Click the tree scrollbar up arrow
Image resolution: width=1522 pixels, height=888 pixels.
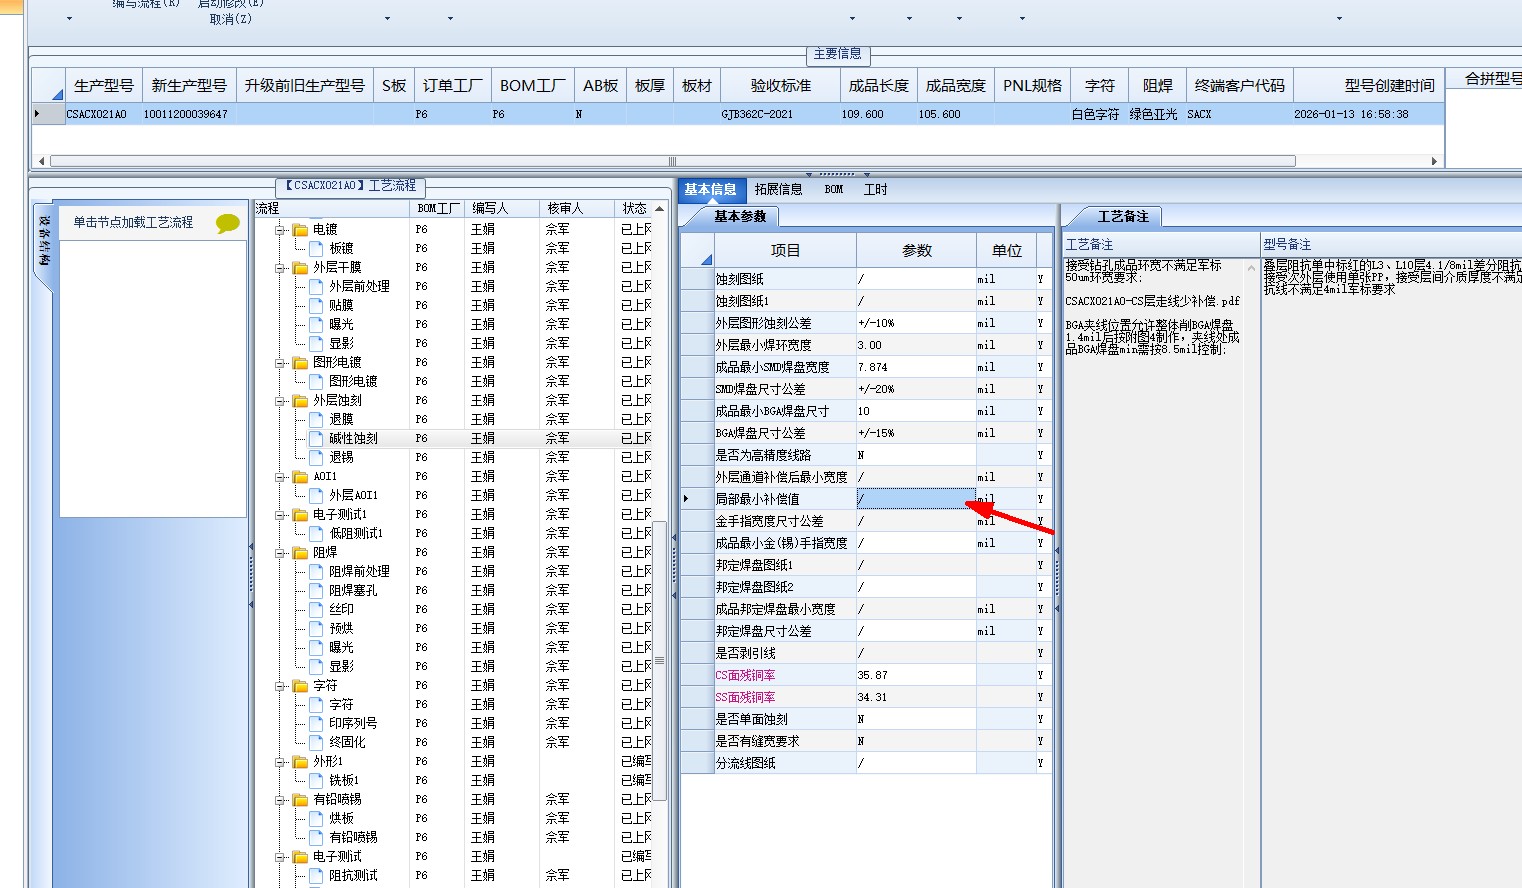[659, 209]
